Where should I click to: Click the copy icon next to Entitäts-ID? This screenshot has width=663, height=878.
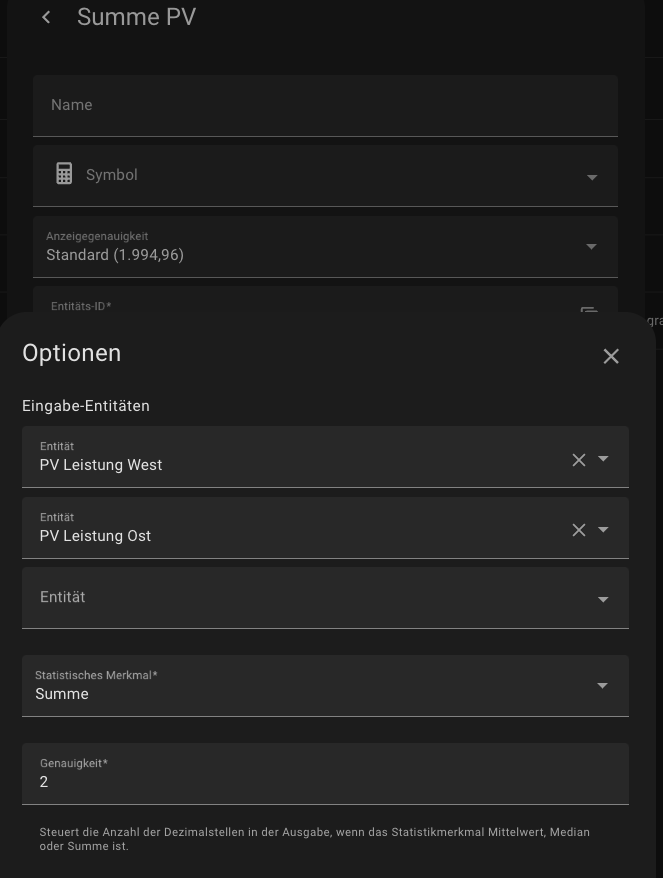[589, 309]
